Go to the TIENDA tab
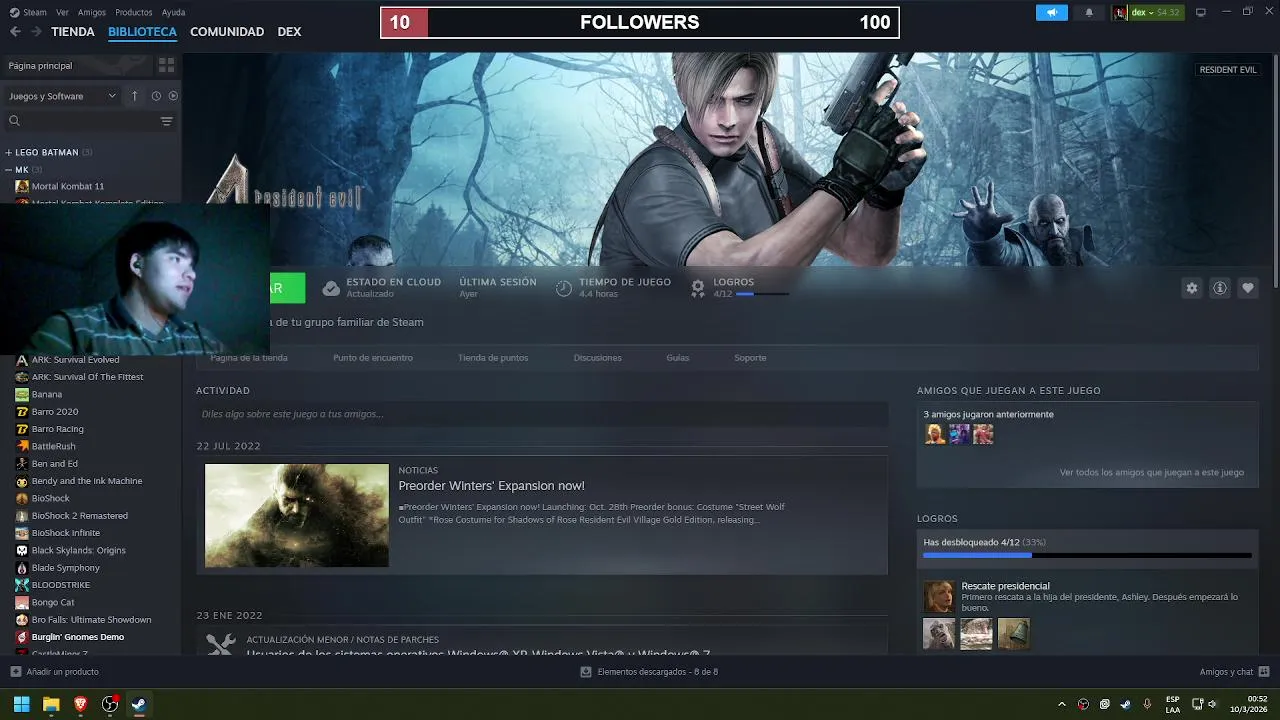Viewport: 1280px width, 720px height. pos(73,32)
